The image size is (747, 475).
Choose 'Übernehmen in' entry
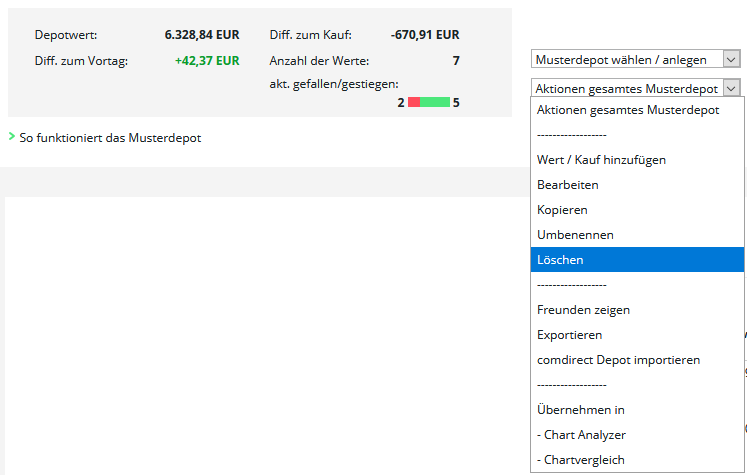(580, 410)
